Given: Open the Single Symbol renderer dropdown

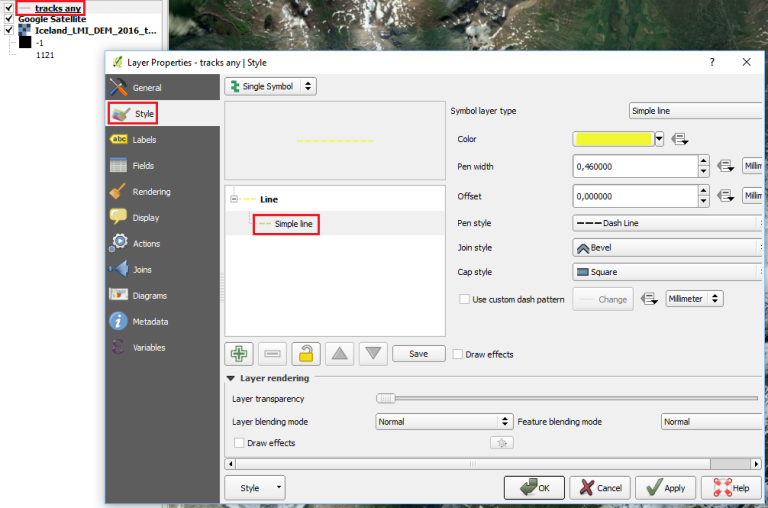Looking at the screenshot, I should point(270,87).
